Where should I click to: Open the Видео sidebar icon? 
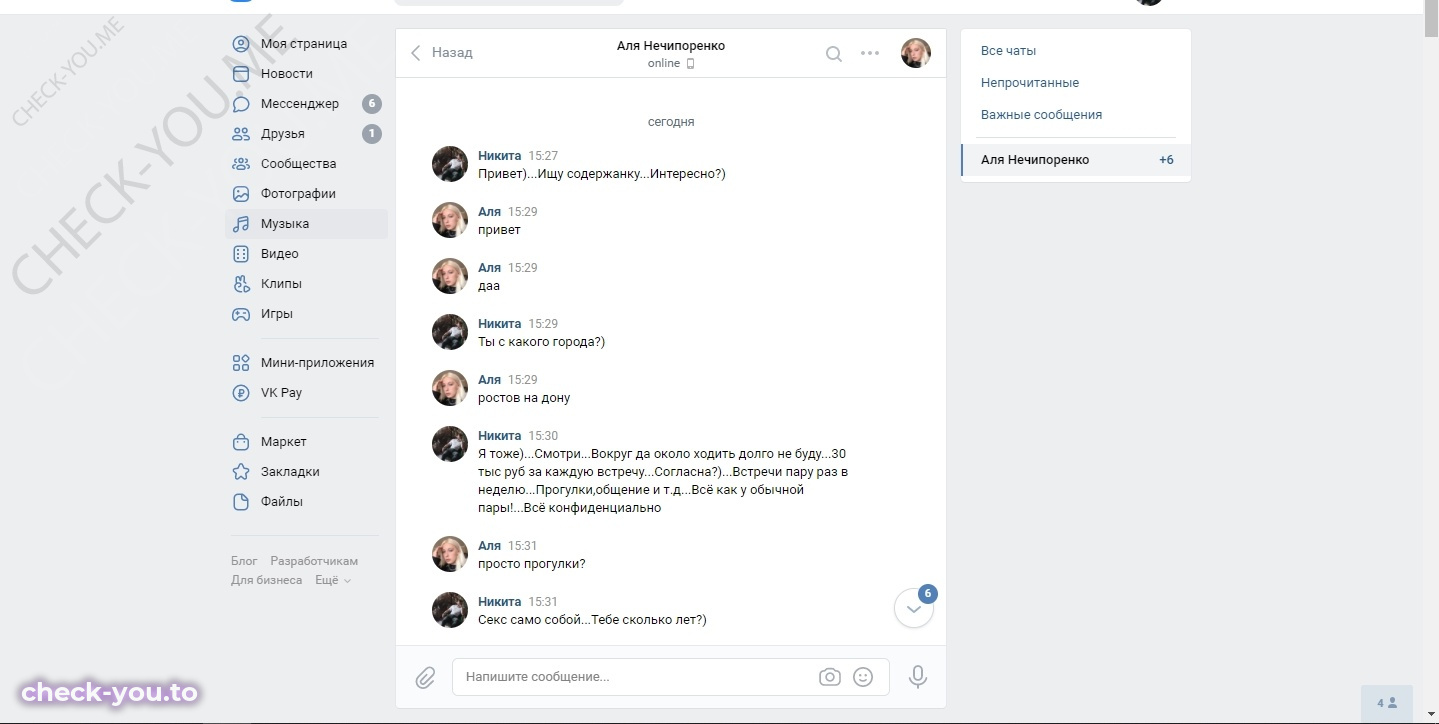(x=241, y=254)
